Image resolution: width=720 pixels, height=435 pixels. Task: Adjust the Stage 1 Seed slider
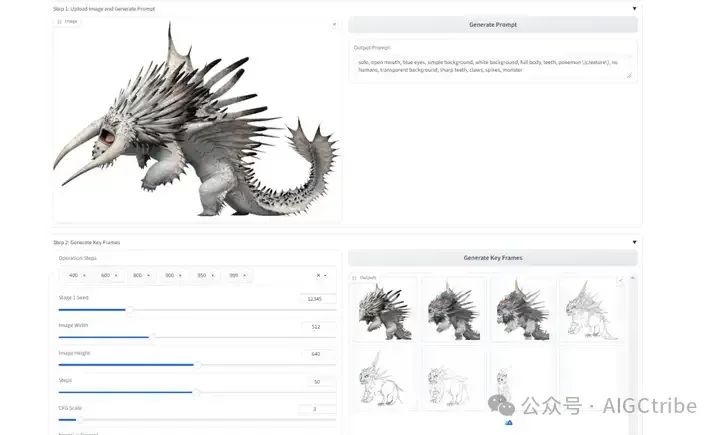[197, 310]
